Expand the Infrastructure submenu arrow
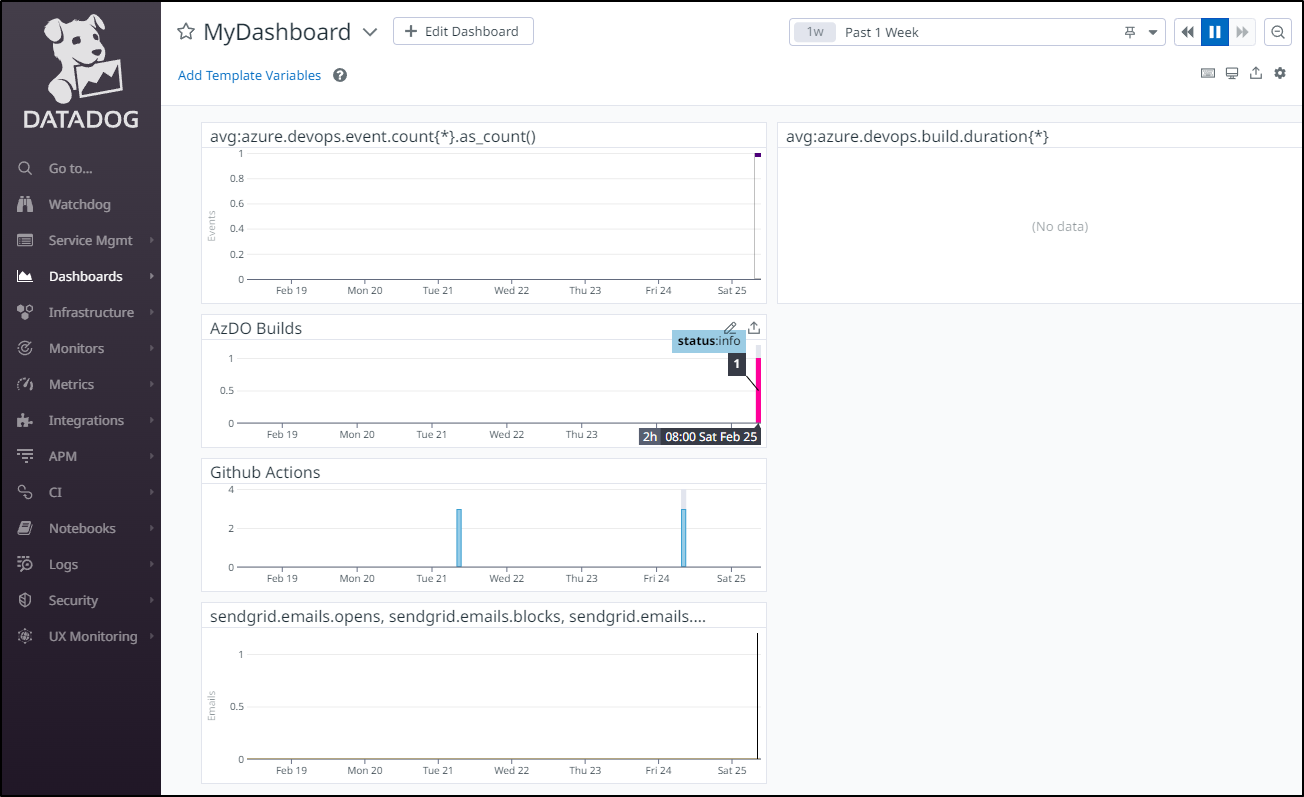1304x797 pixels. (152, 312)
